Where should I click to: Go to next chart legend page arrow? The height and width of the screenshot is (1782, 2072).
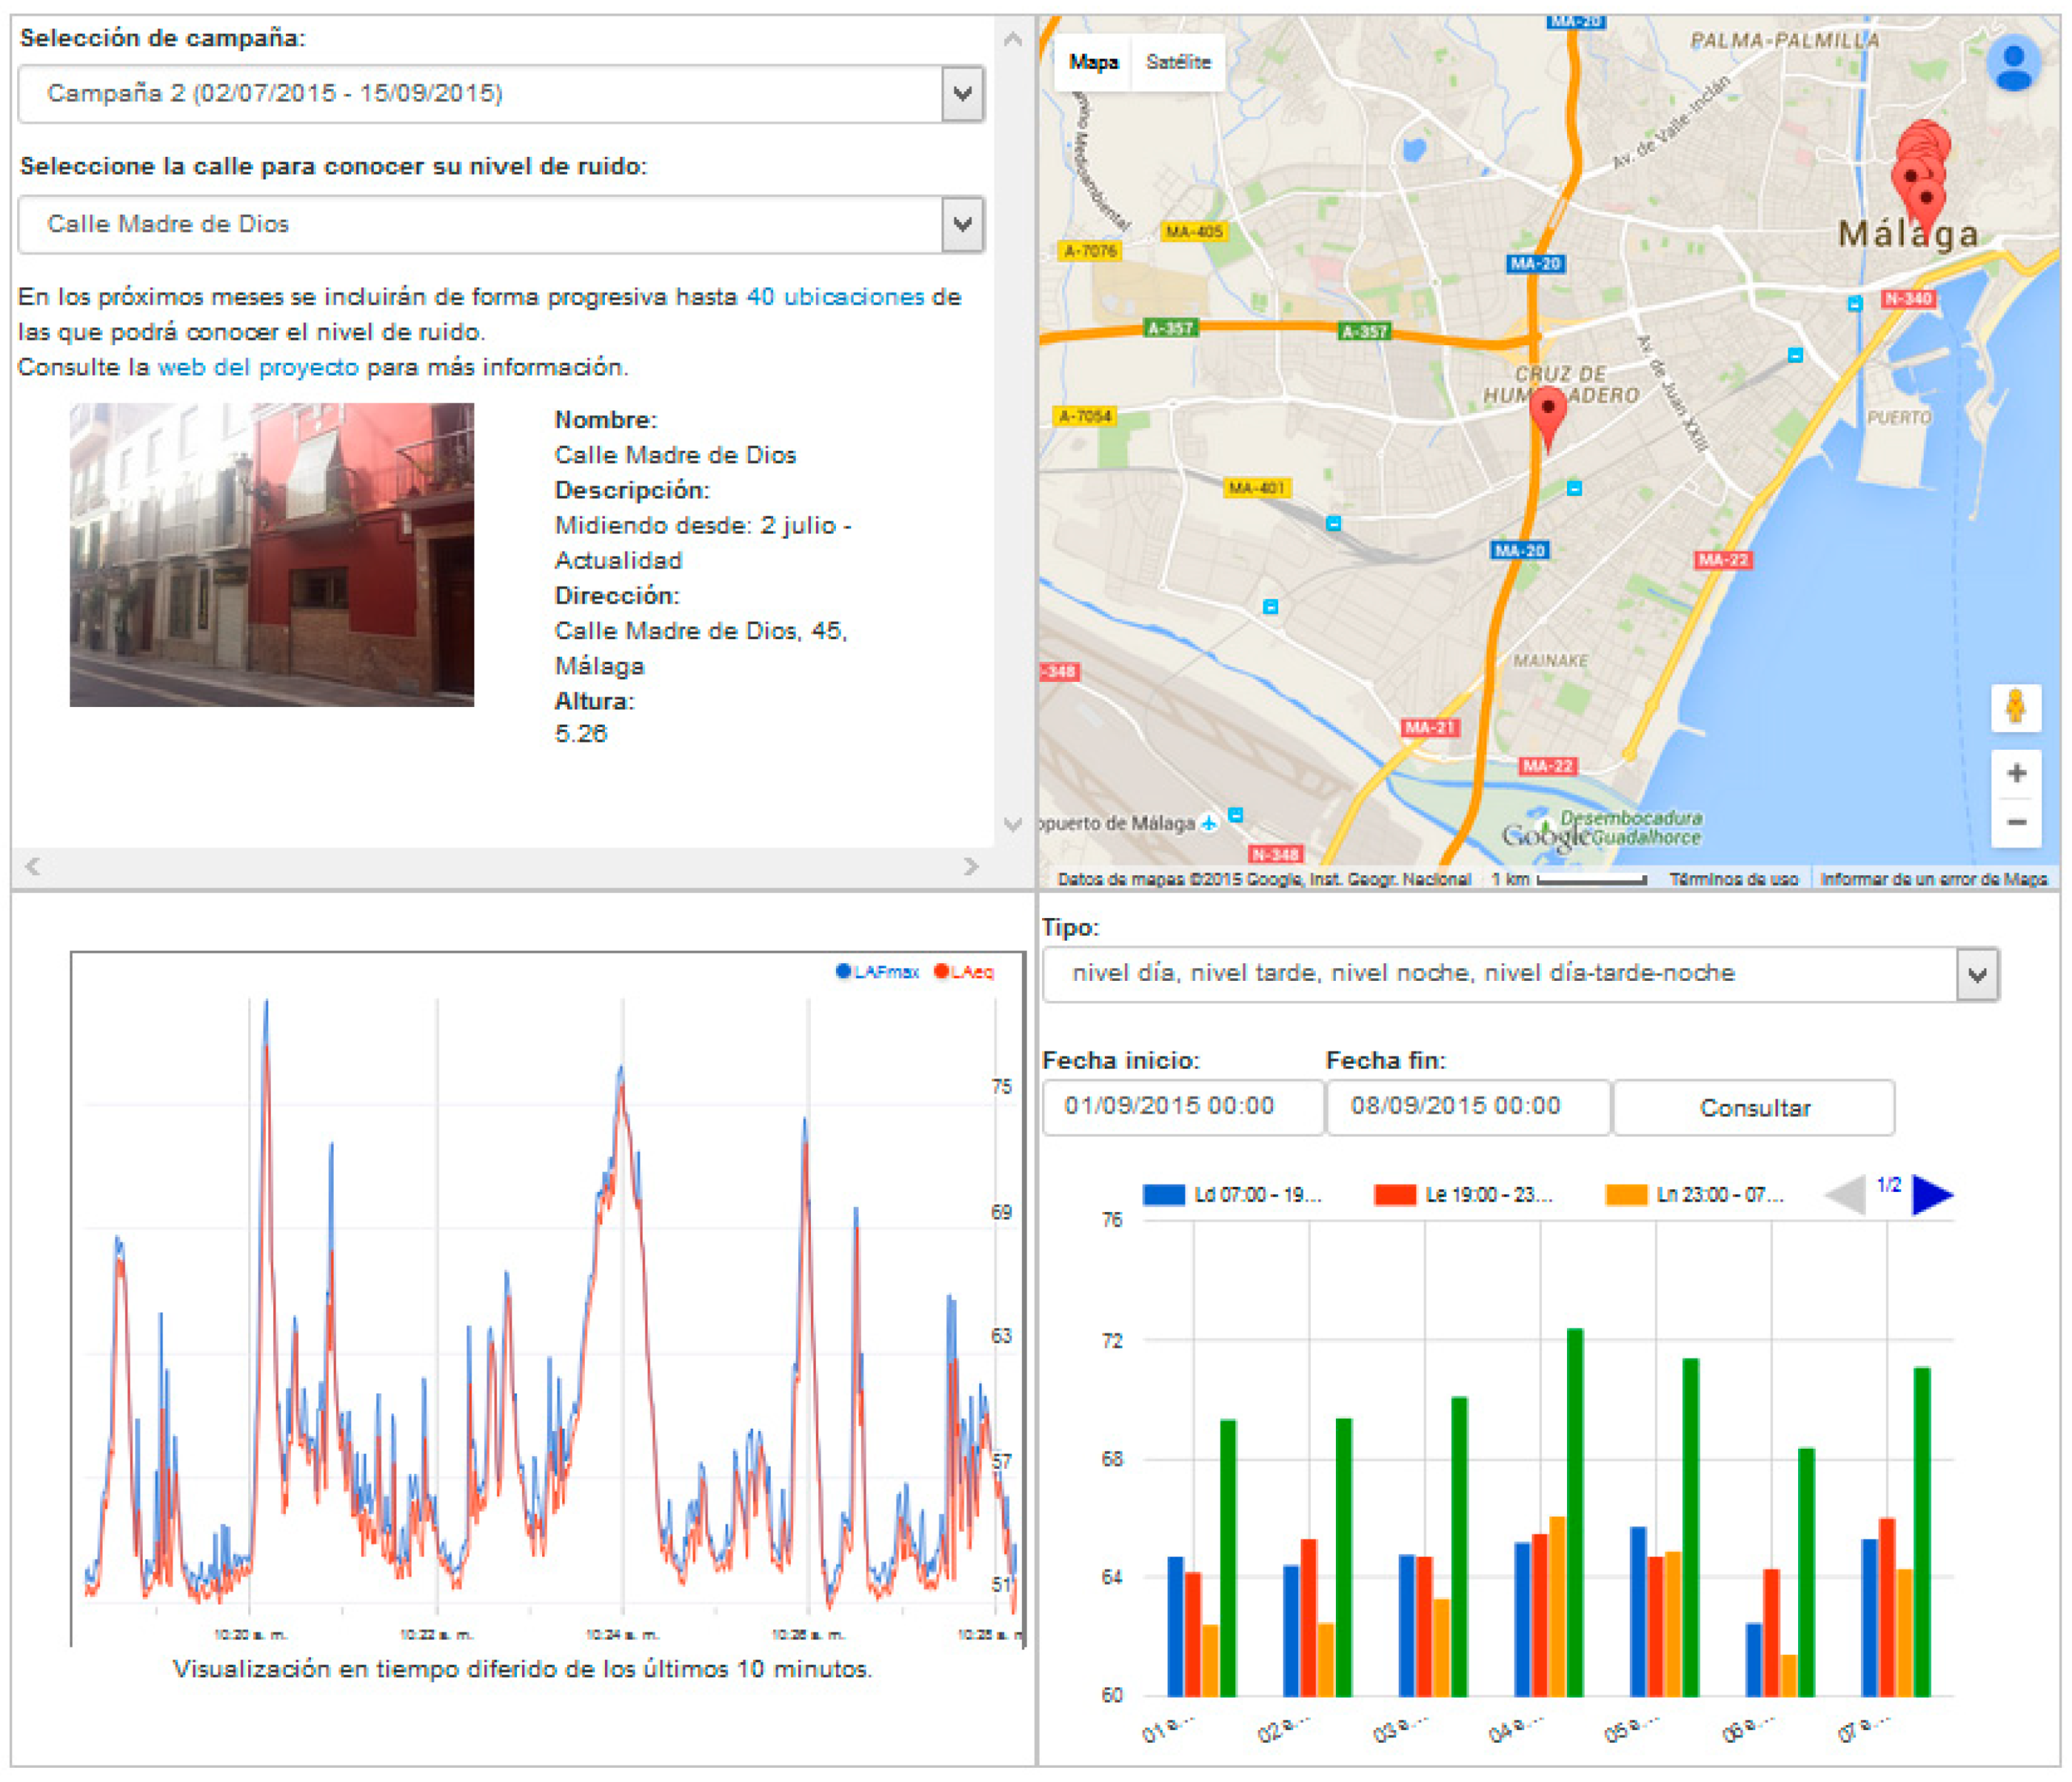coord(1932,1194)
